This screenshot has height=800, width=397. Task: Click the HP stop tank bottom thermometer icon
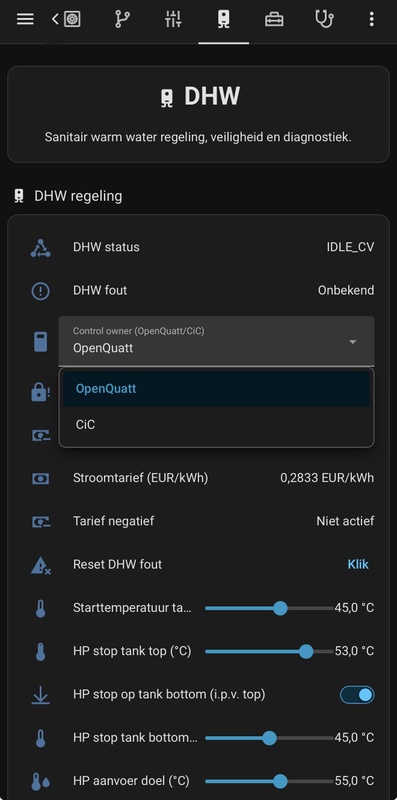pyautogui.click(x=40, y=738)
